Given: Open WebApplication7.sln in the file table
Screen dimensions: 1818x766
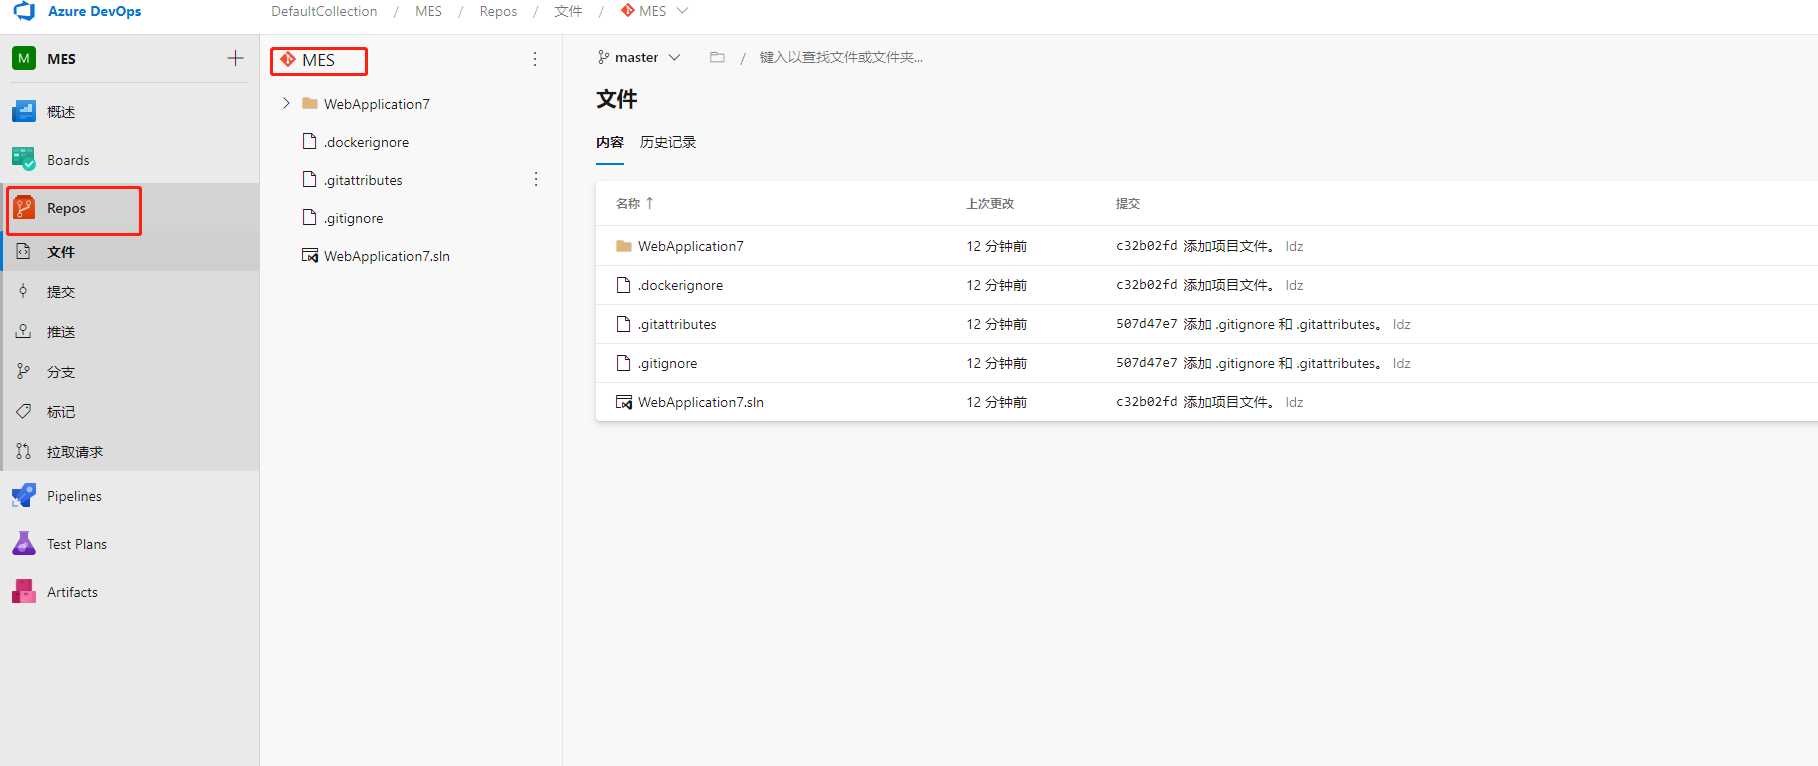Looking at the screenshot, I should click(x=700, y=402).
